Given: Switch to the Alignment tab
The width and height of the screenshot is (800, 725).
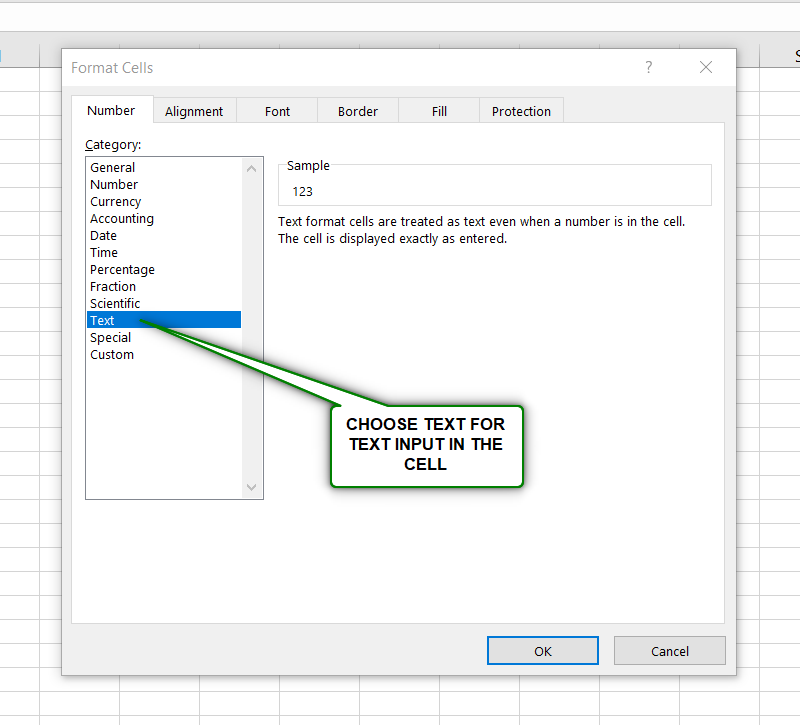Looking at the screenshot, I should point(194,111).
